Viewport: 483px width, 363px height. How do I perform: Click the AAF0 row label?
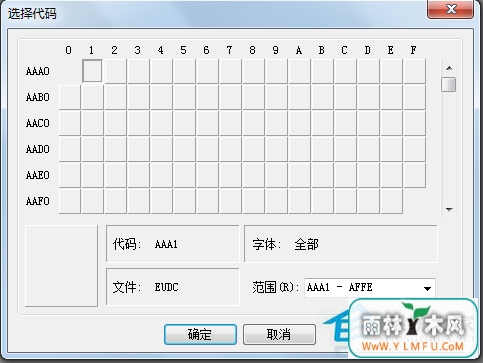coord(38,201)
